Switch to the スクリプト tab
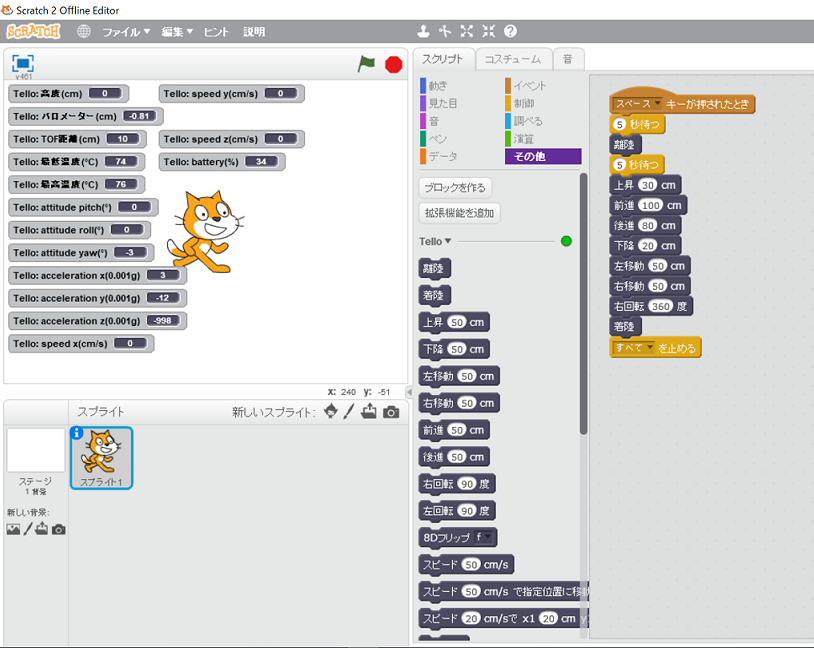This screenshot has width=814, height=648. point(443,59)
